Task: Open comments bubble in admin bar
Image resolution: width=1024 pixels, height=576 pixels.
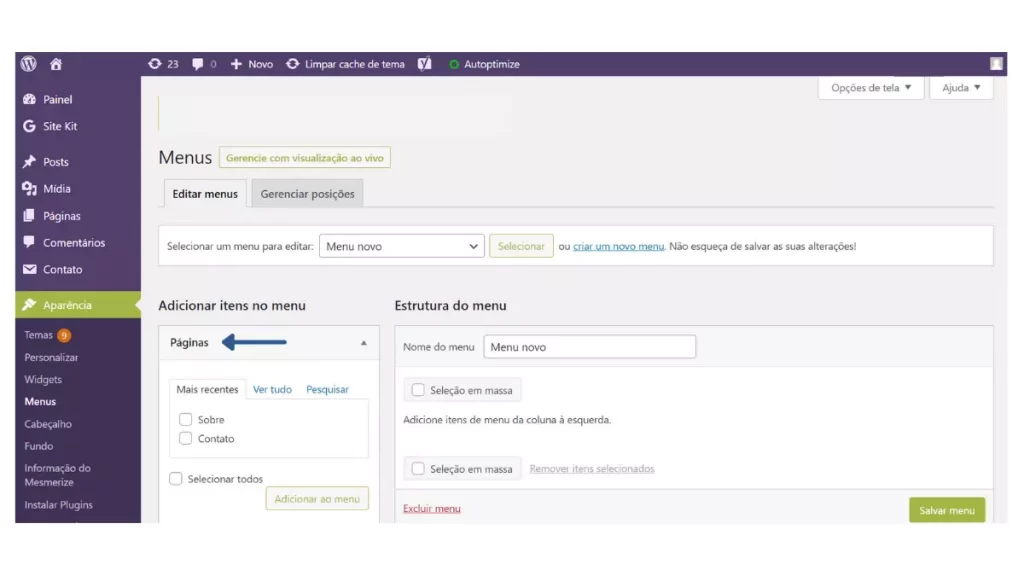Action: pyautogui.click(x=197, y=64)
